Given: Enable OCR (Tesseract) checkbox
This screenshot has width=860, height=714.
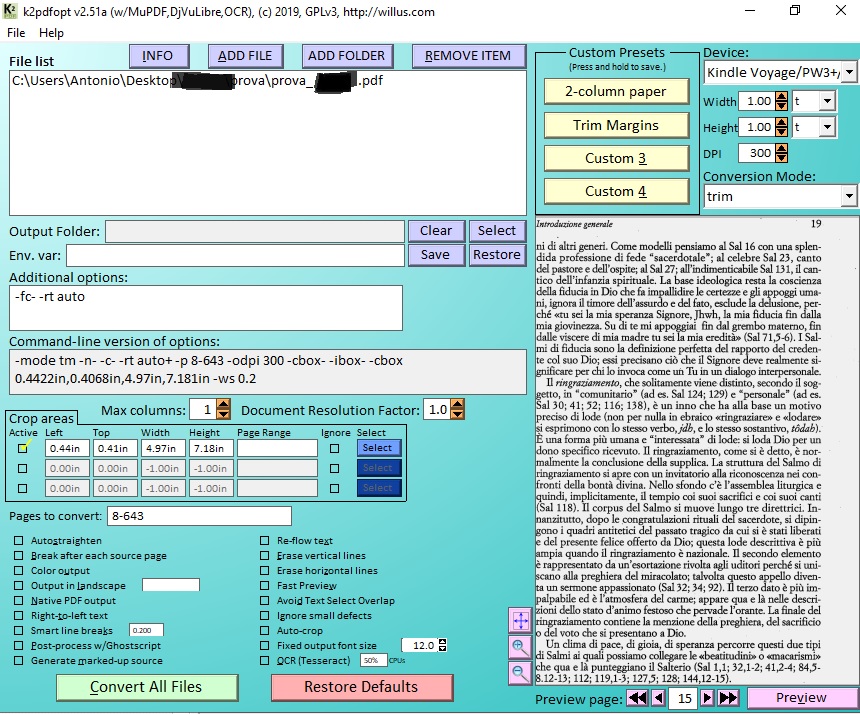Looking at the screenshot, I should point(264,660).
